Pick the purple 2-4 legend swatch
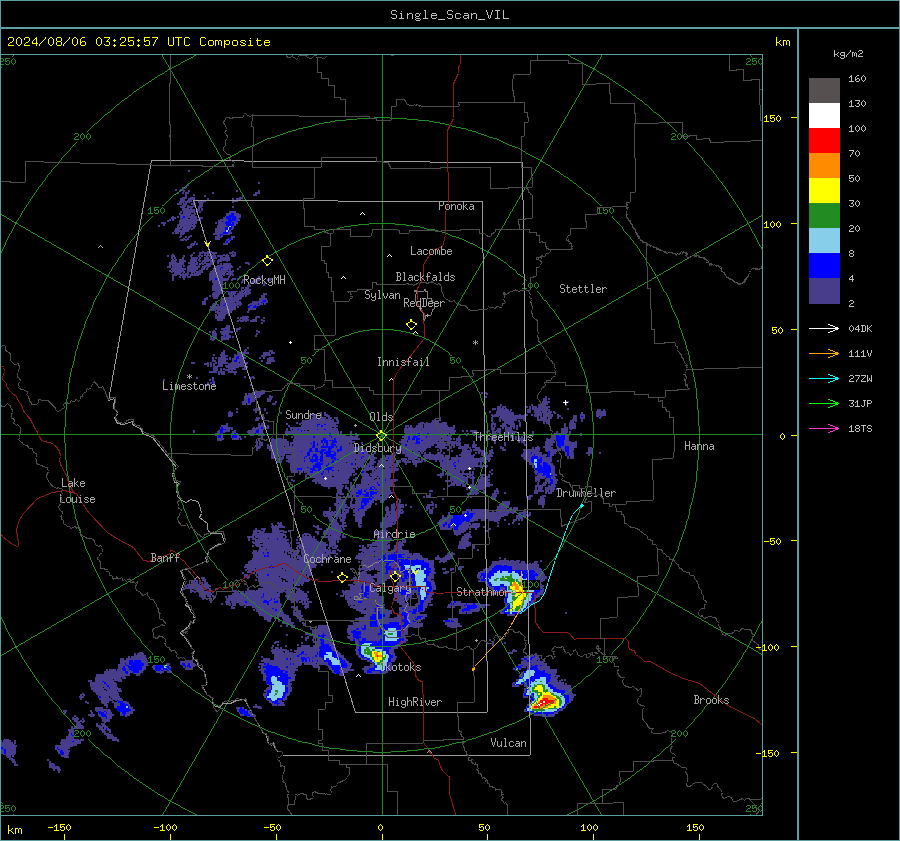The height and width of the screenshot is (841, 900). tap(824, 290)
